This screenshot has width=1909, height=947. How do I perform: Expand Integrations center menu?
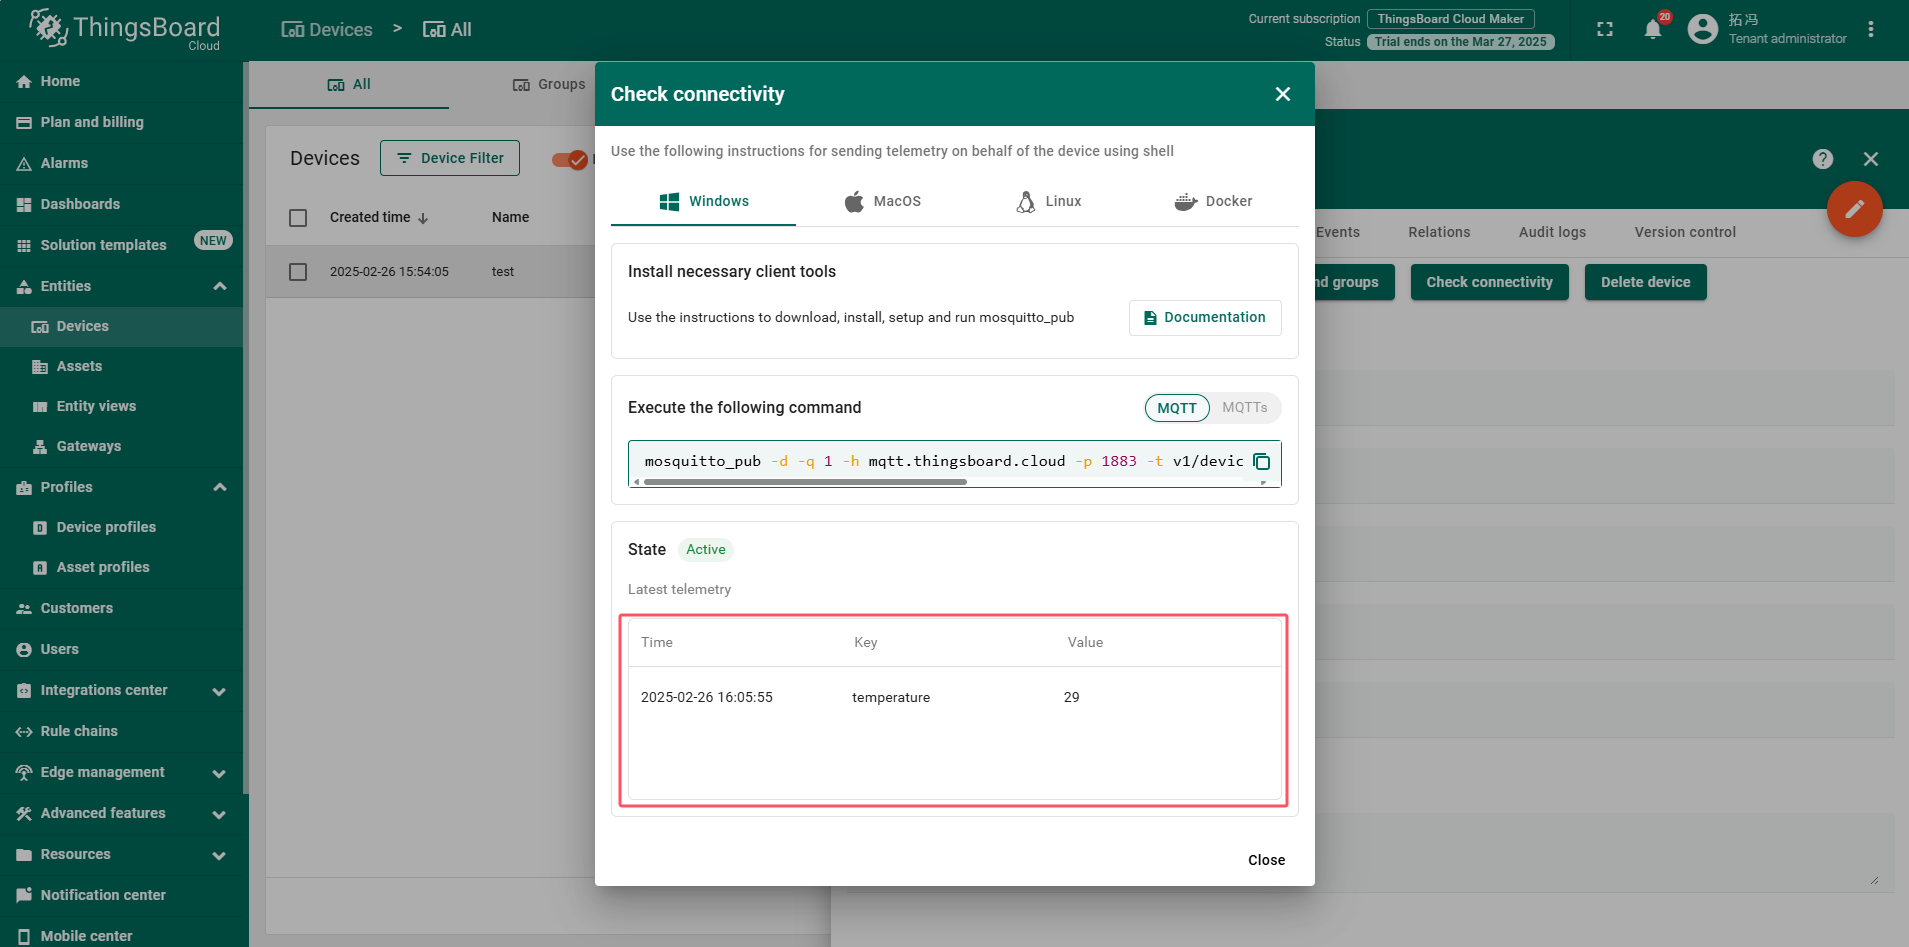point(220,691)
